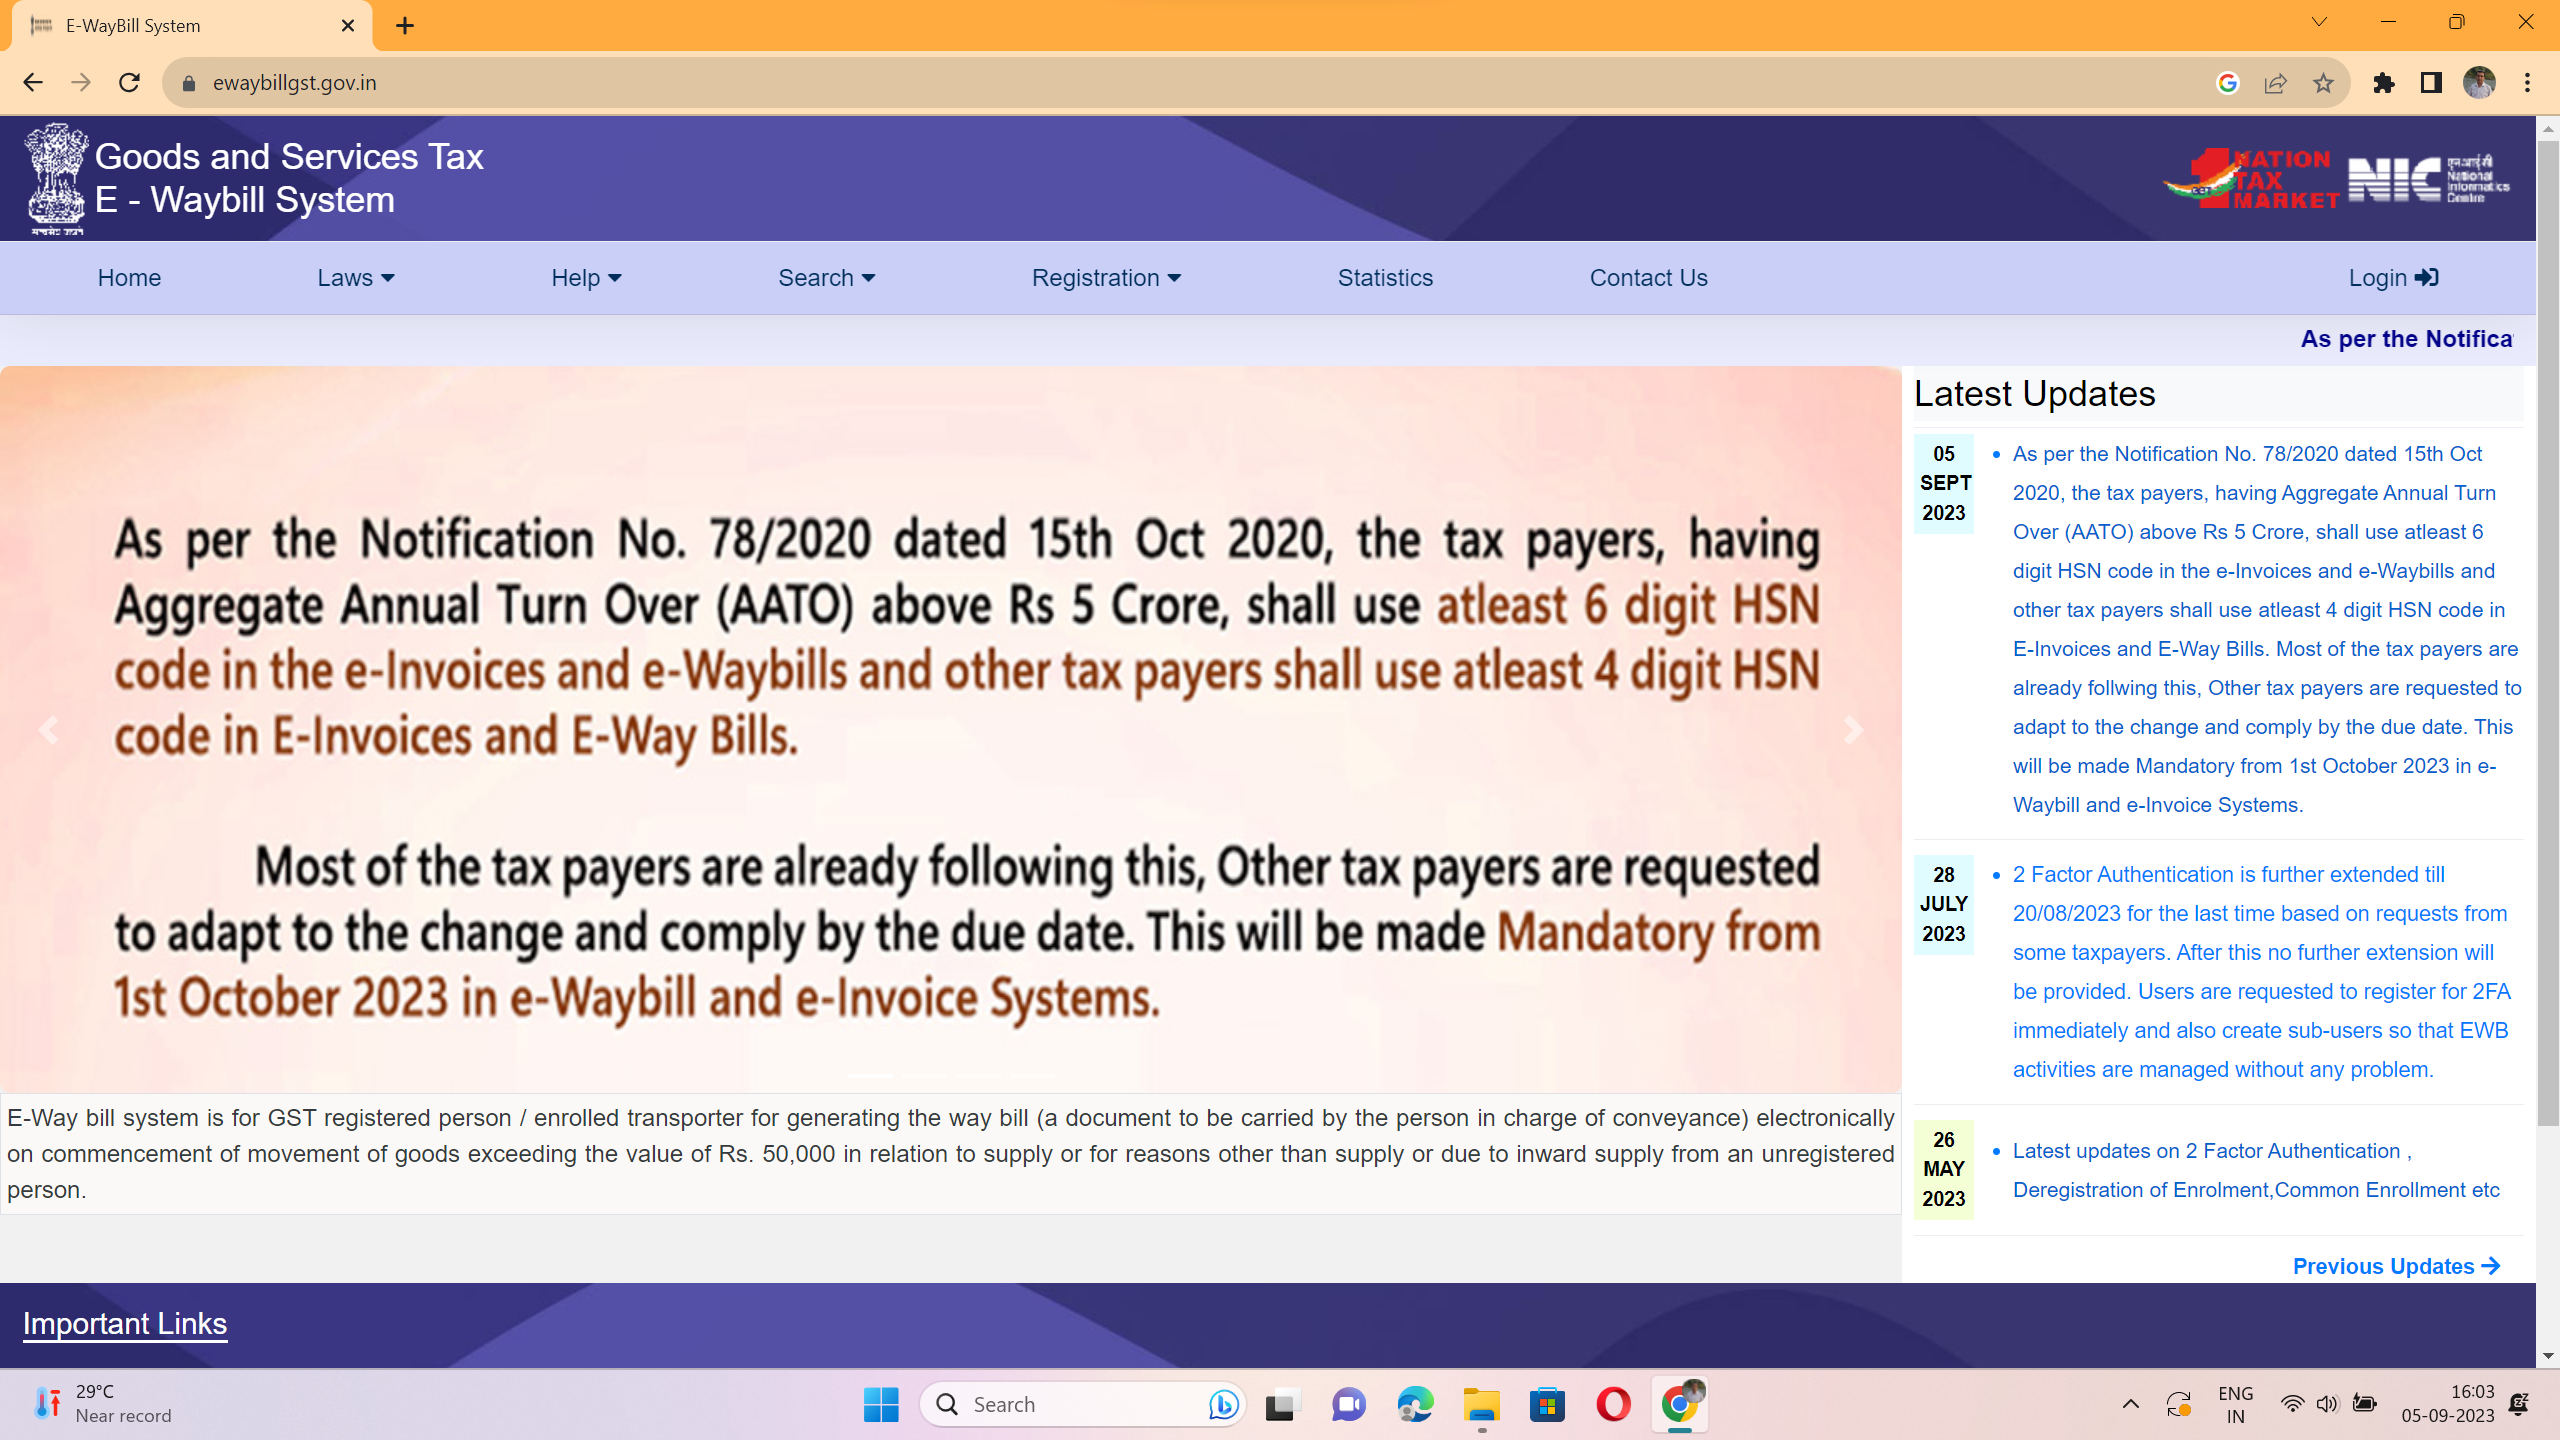Go to previous carousel slide
This screenshot has width=2560, height=1440.
[48, 730]
